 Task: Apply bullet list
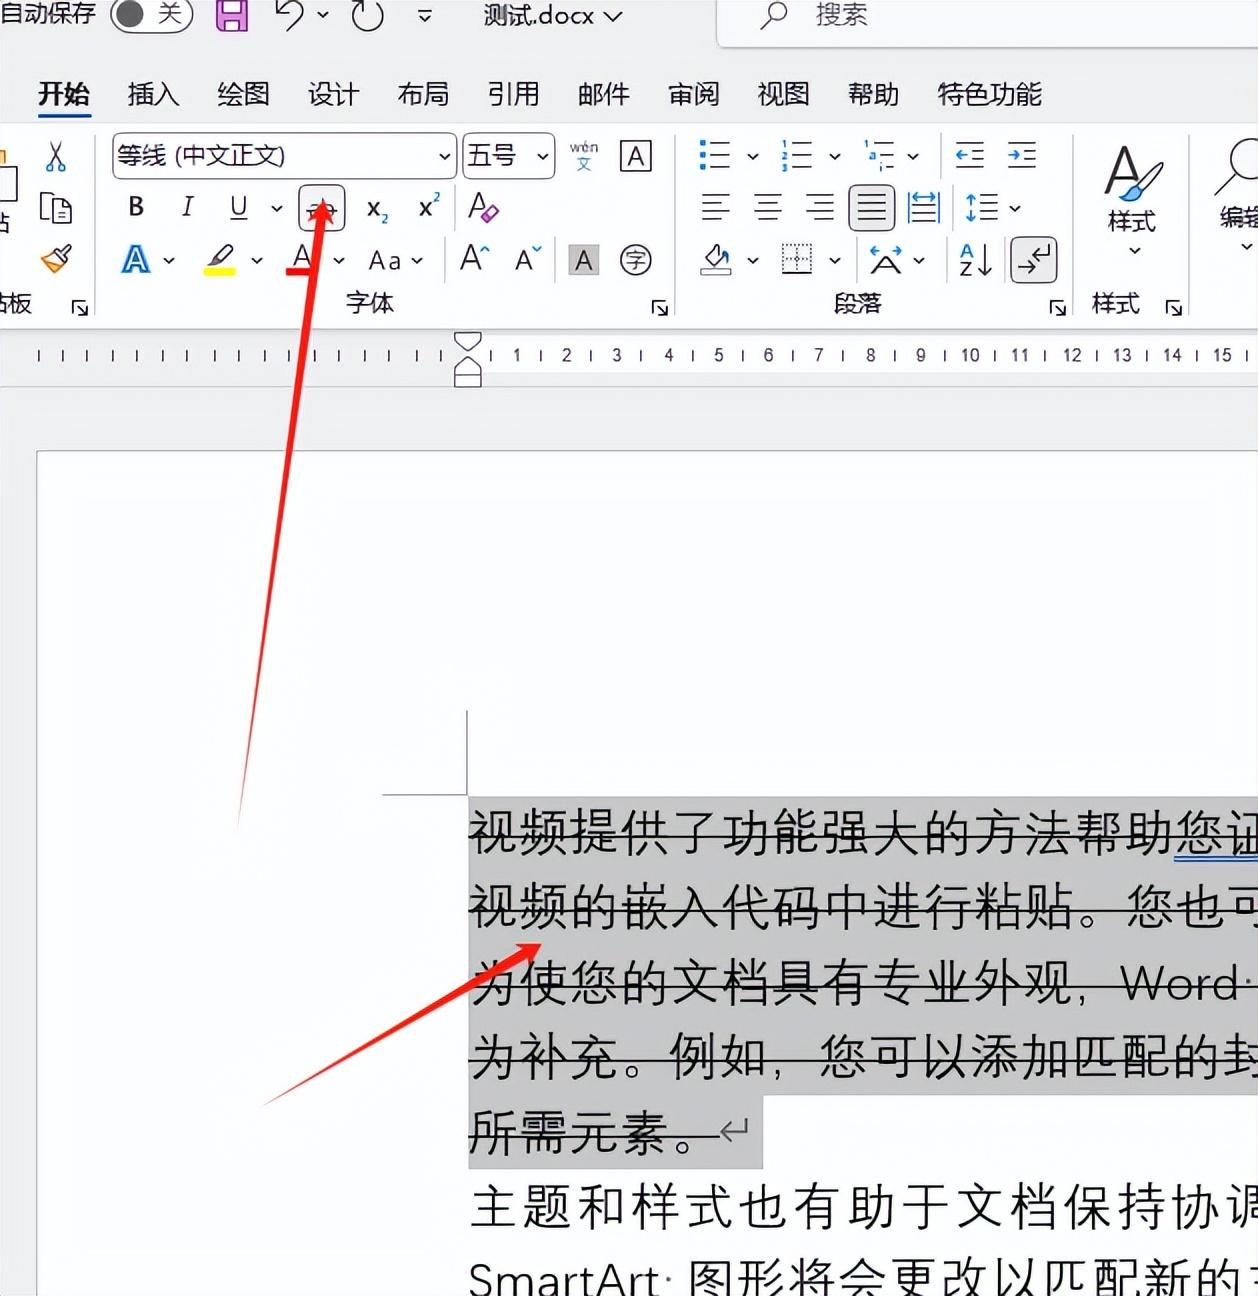pos(714,155)
